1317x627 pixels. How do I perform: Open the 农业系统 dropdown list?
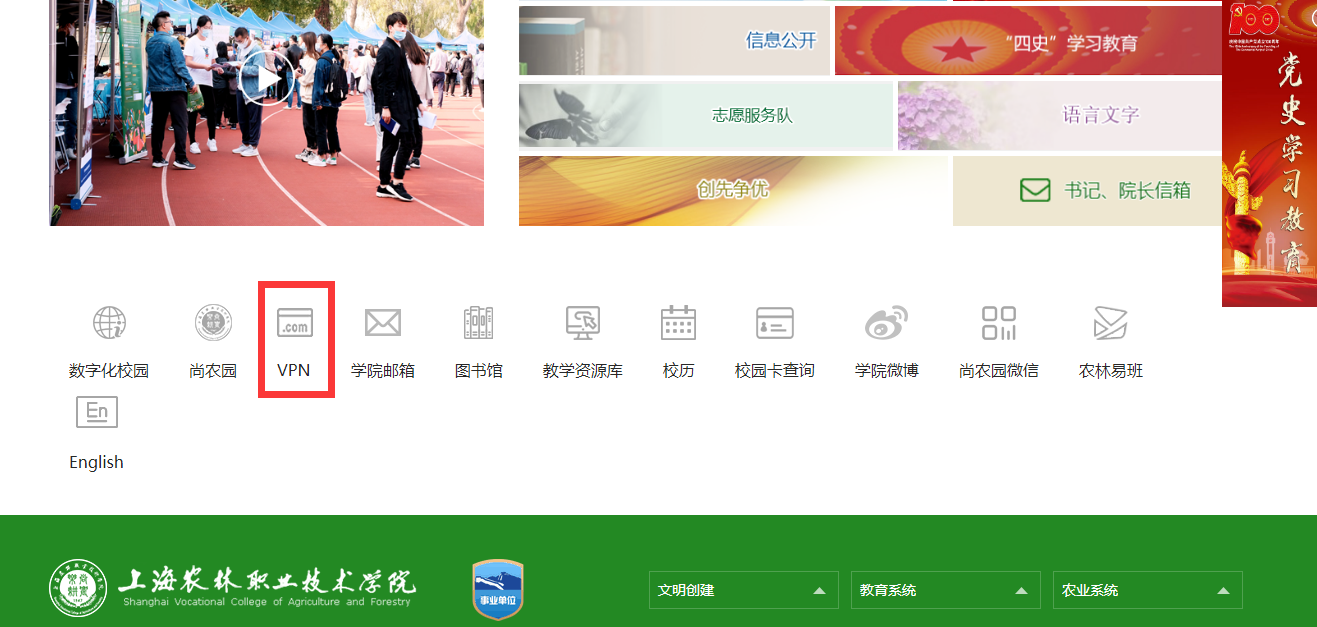[1147, 590]
